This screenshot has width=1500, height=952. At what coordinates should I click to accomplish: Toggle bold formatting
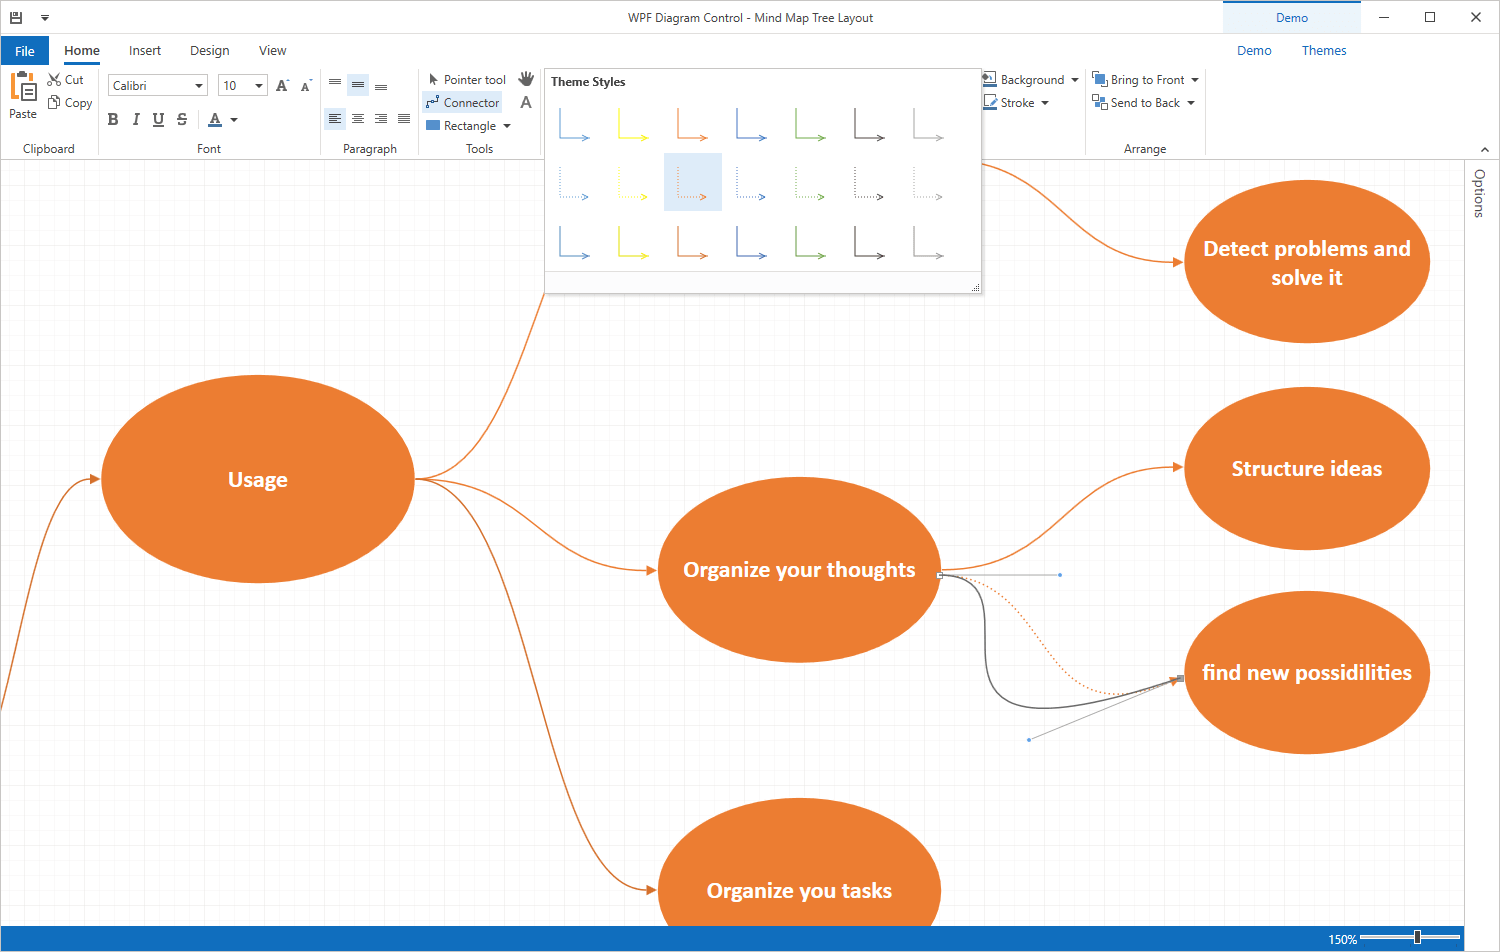pos(113,119)
